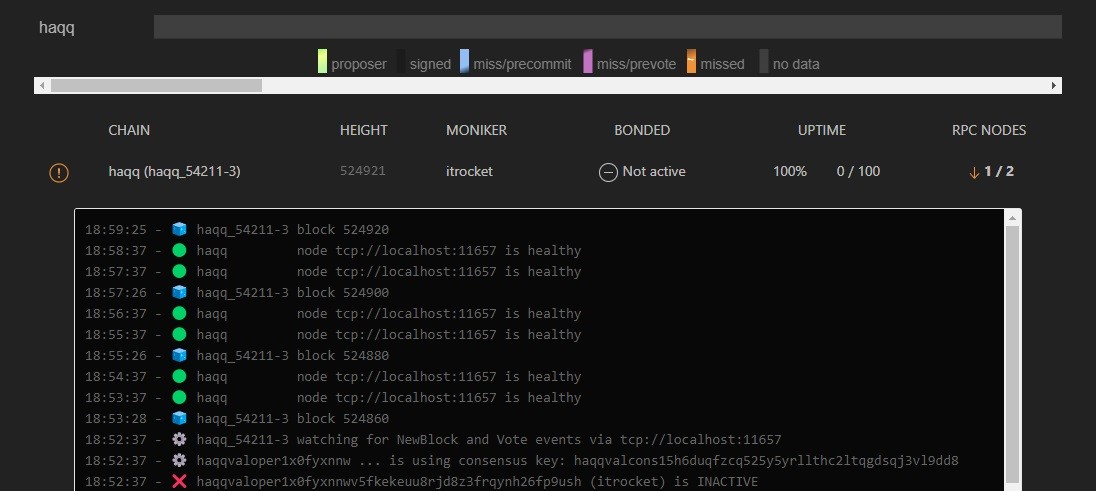1096x491 pixels.
Task: Click the blue cube icon for block 524860
Action: 179,418
